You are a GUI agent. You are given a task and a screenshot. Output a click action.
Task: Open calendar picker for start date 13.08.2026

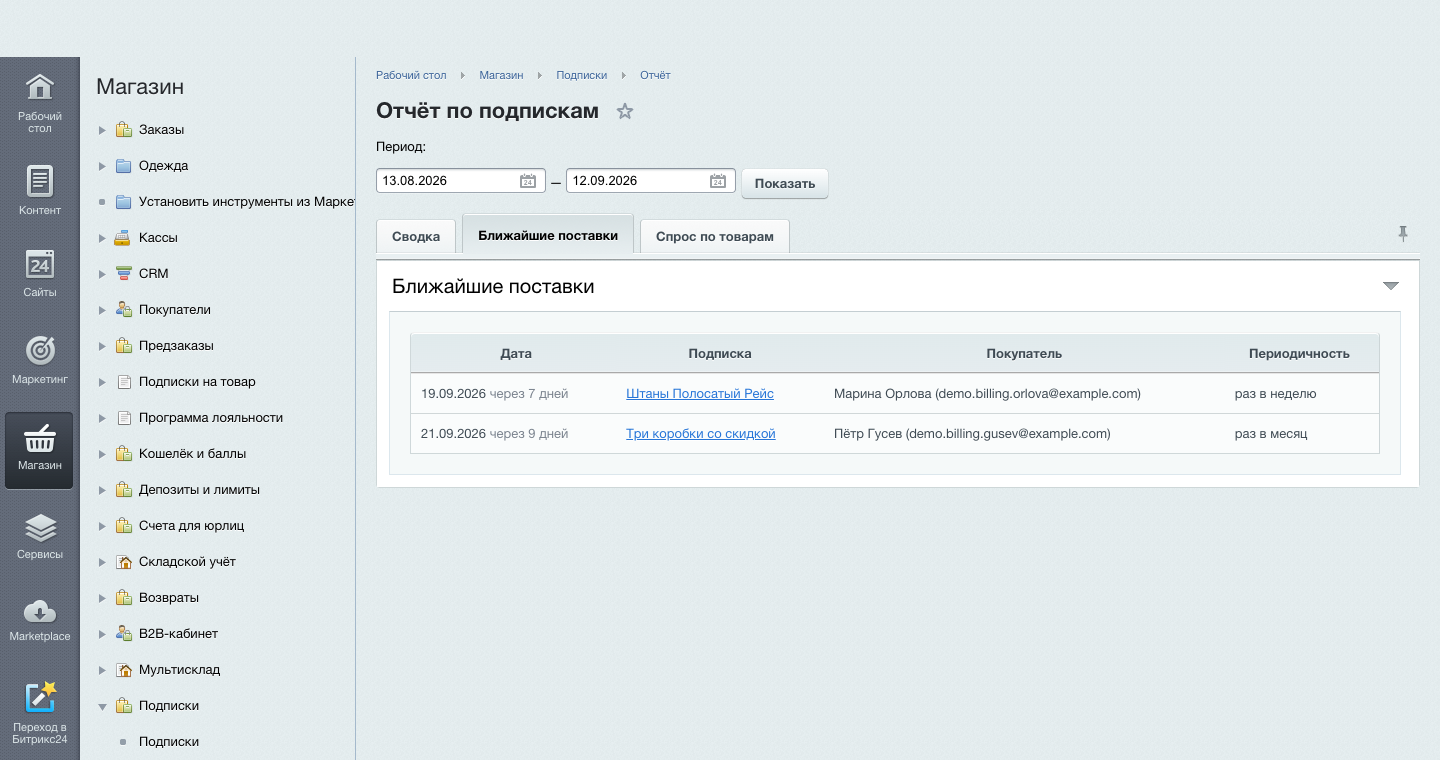528,181
